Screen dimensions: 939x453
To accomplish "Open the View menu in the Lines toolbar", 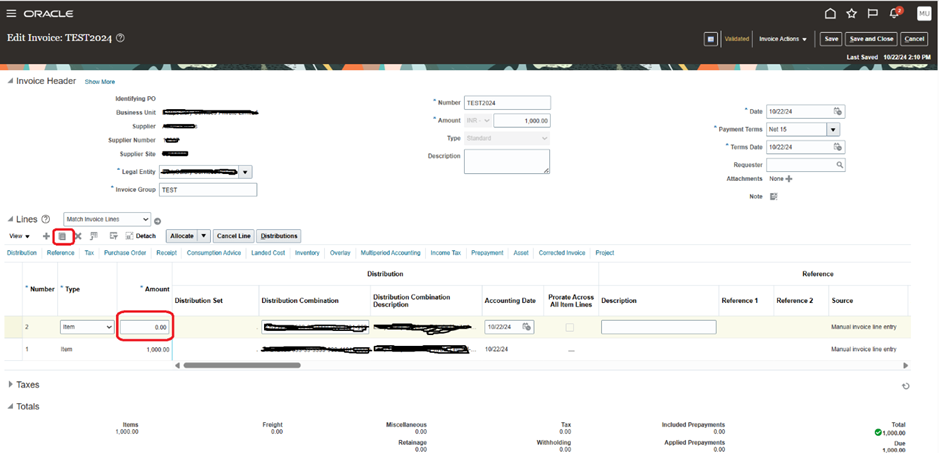I will pos(19,236).
